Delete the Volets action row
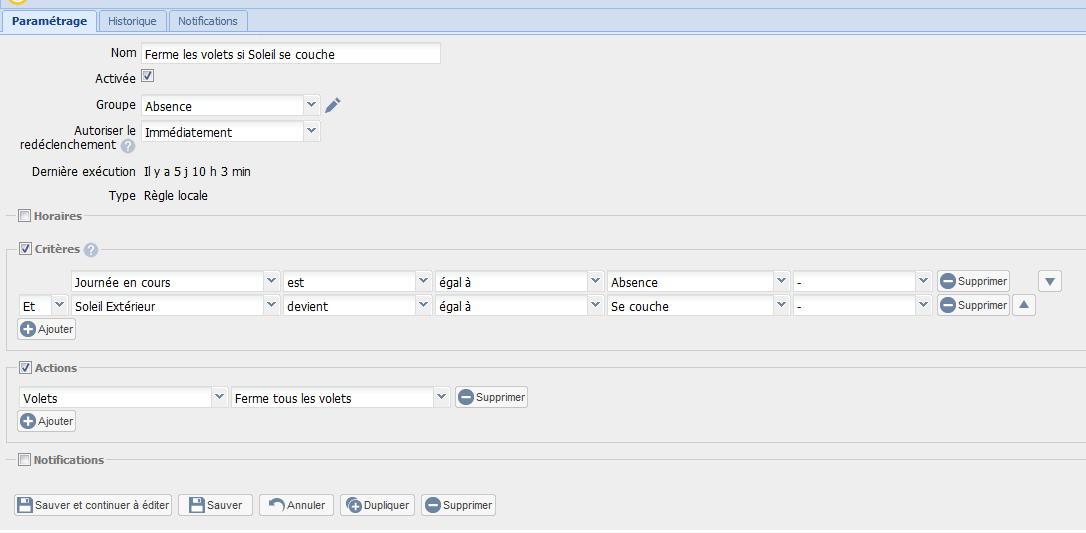The width and height of the screenshot is (1086, 533). [x=491, y=397]
